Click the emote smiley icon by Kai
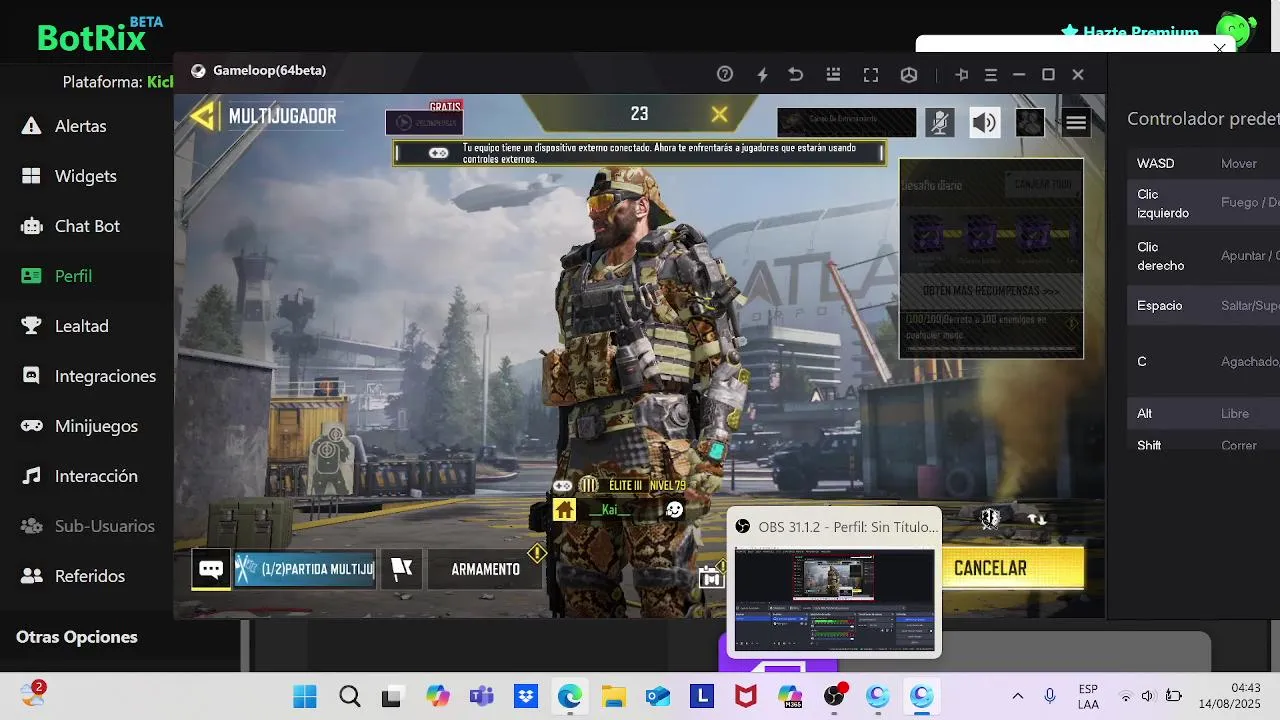This screenshot has width=1280, height=720. 675,510
